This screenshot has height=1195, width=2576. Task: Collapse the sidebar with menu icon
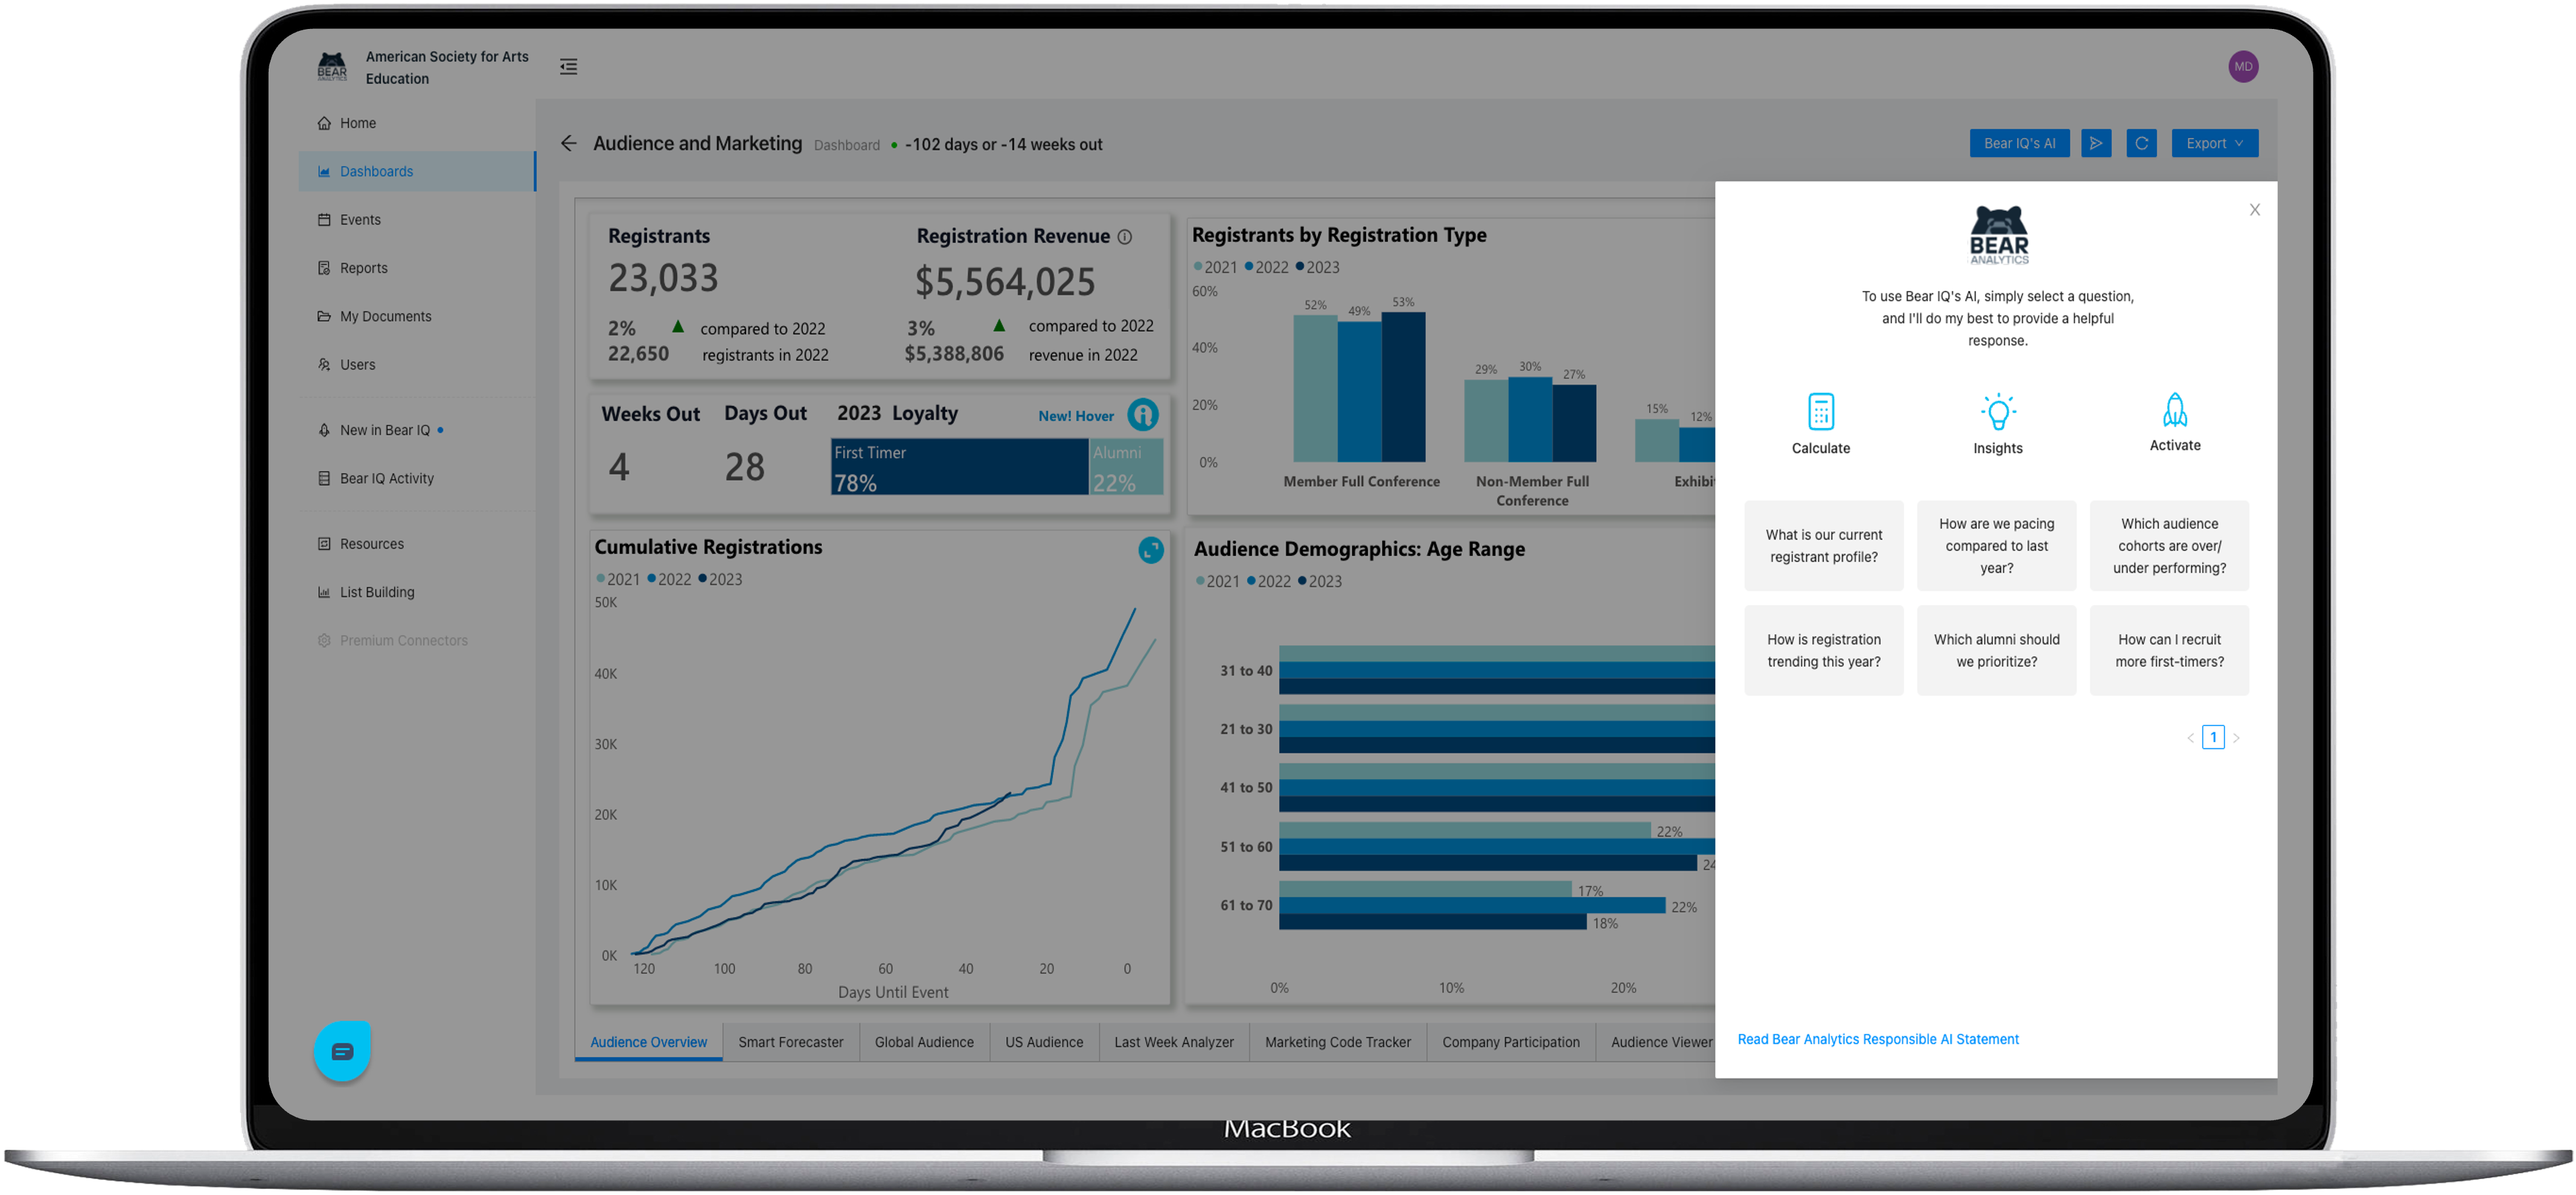tap(568, 67)
